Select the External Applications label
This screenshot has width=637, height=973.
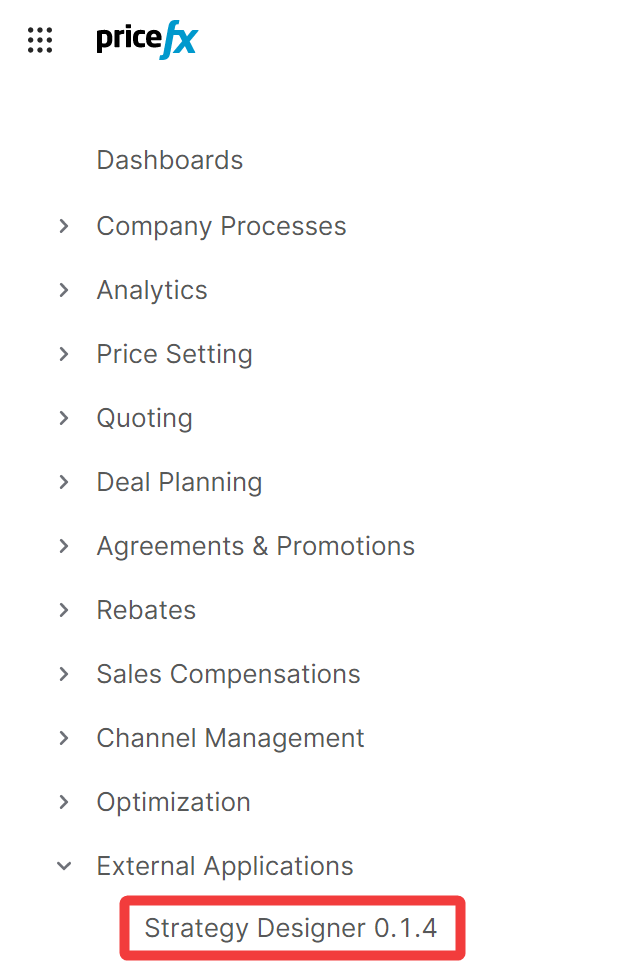point(225,866)
